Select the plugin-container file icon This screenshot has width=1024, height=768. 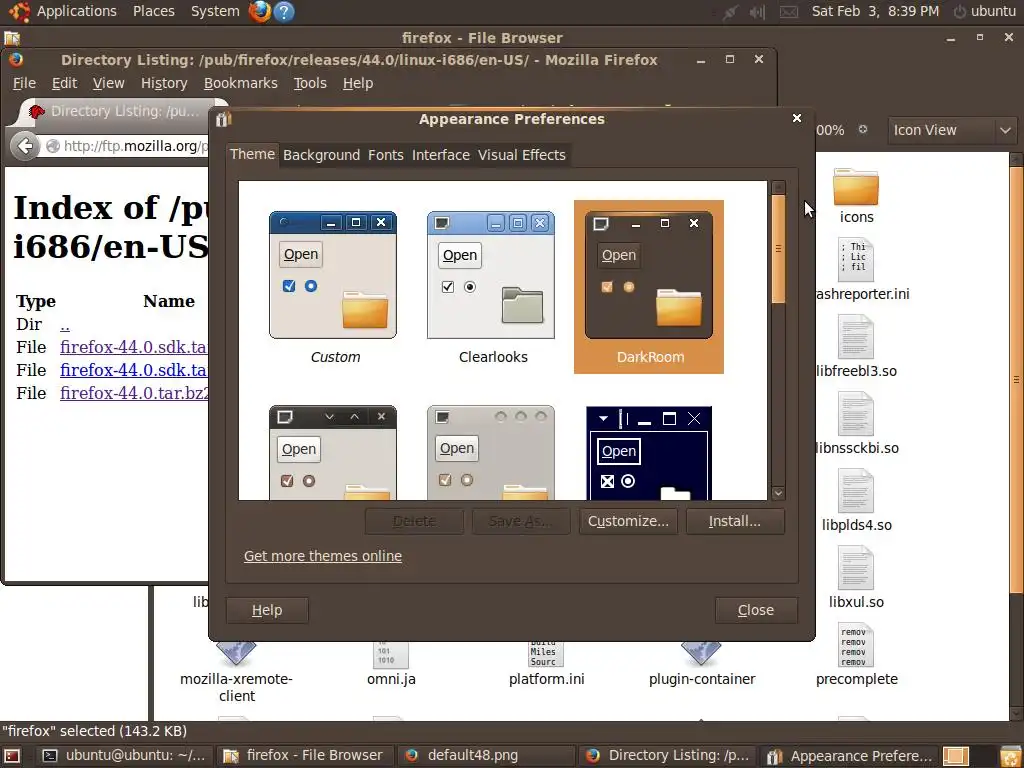click(701, 663)
